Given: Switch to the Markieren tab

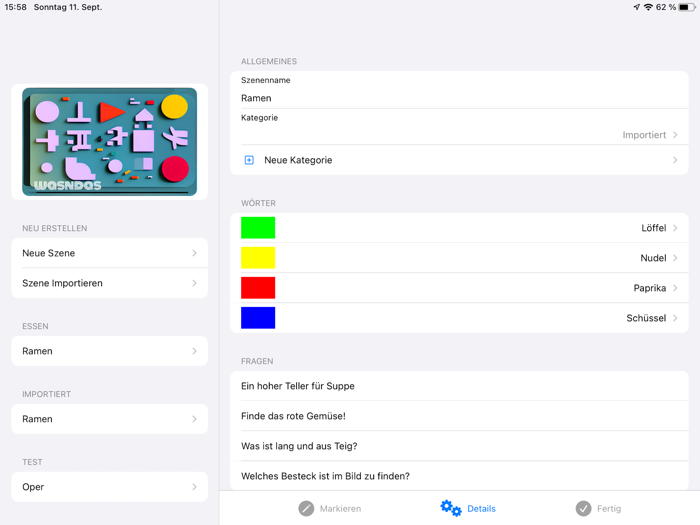Looking at the screenshot, I should pyautogui.click(x=330, y=508).
